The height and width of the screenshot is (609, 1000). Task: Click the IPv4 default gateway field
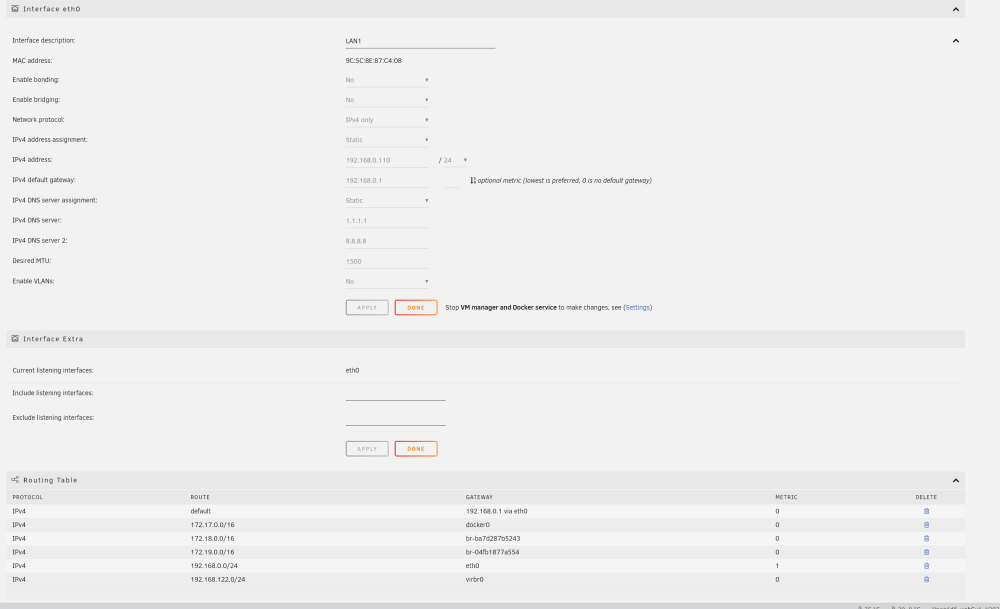point(386,180)
